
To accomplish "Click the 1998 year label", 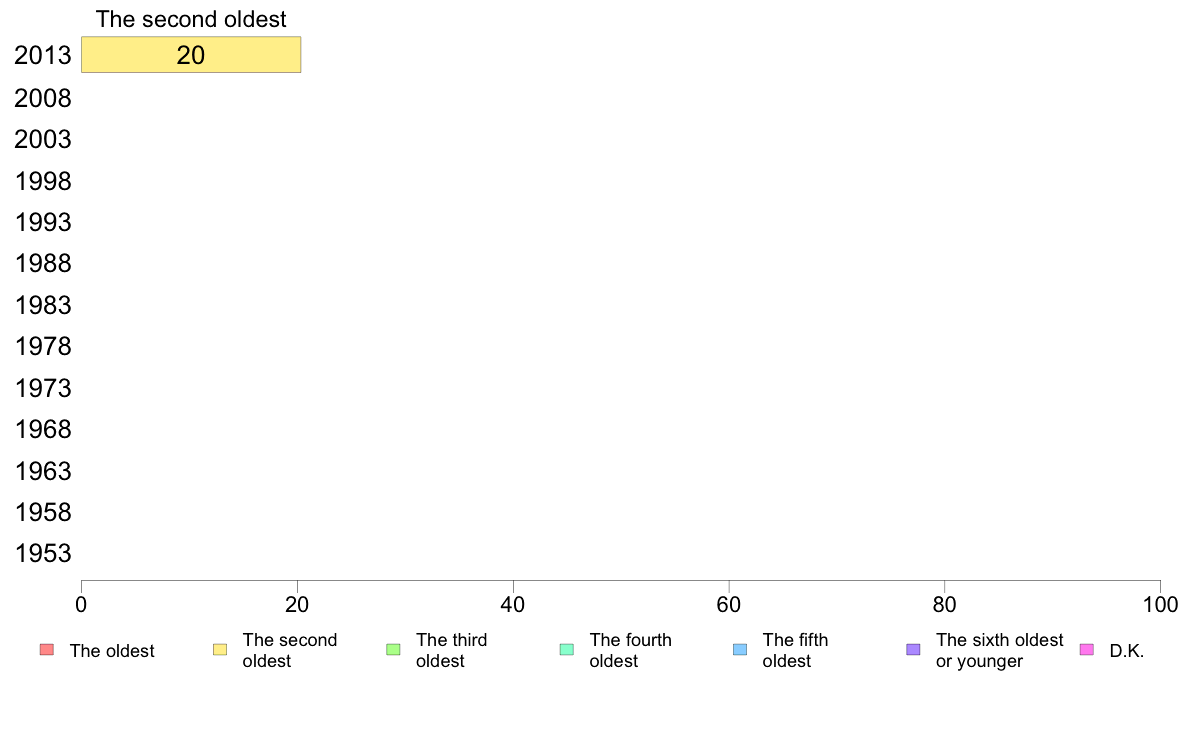I will click(42, 181).
